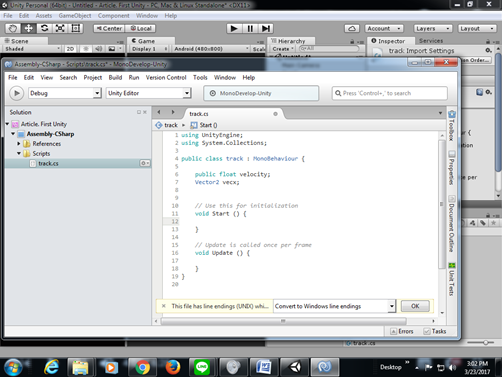The height and width of the screenshot is (377, 502).
Task: Open Firefox from taskbar
Action: [173, 367]
